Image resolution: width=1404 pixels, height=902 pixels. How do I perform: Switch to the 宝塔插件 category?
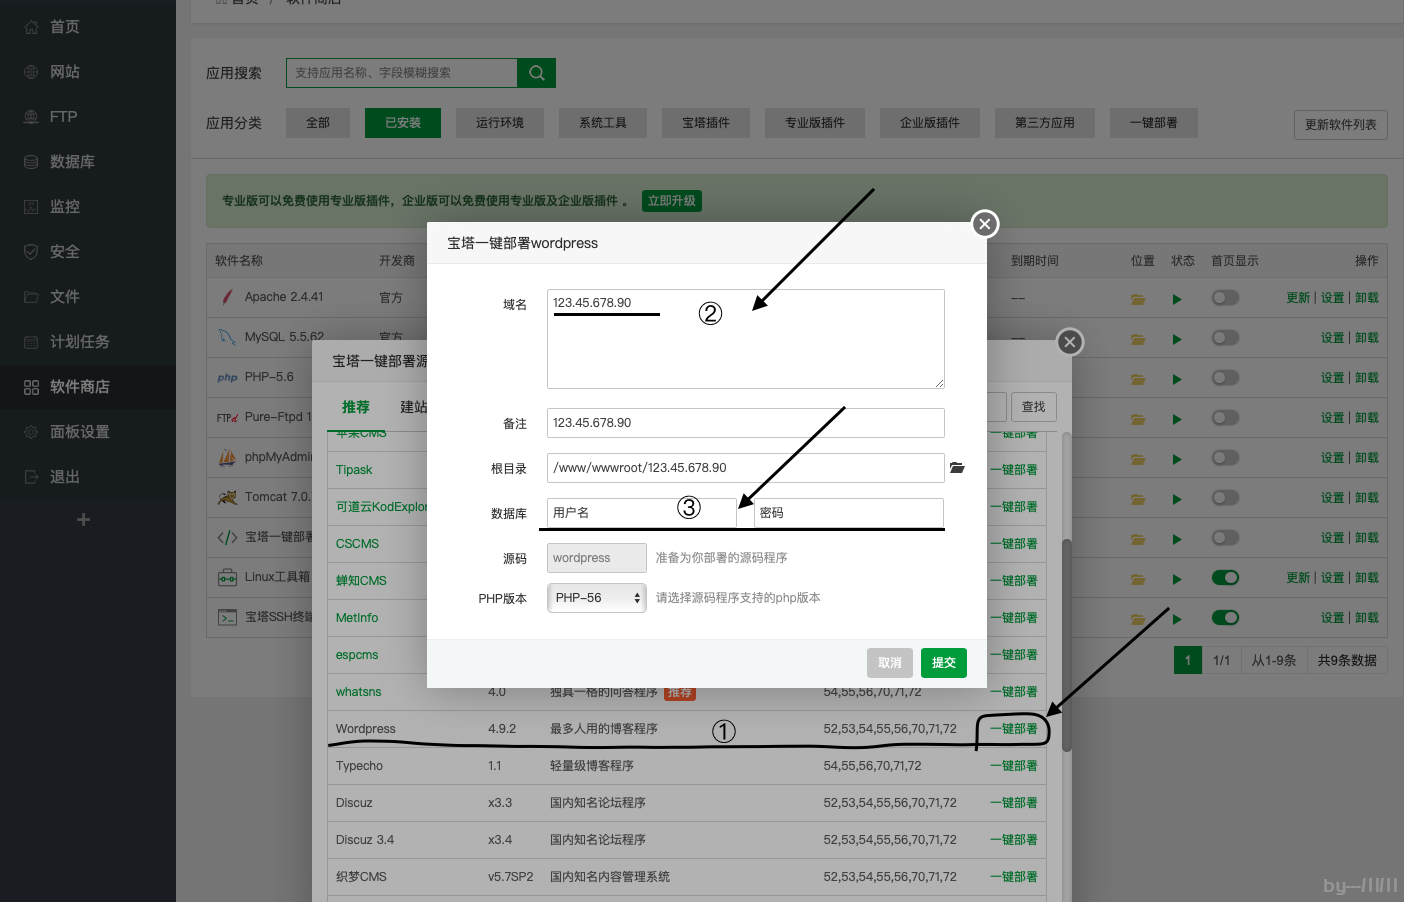(706, 123)
